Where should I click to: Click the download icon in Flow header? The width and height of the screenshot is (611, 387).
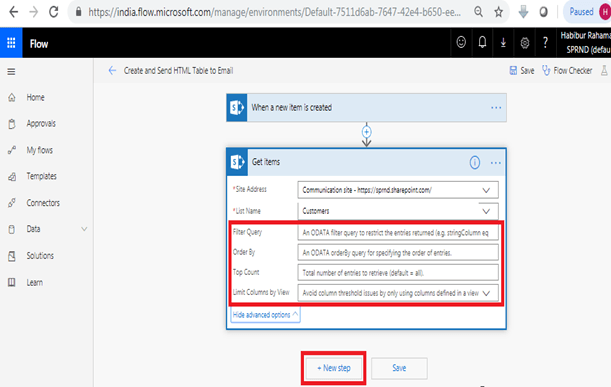click(503, 42)
